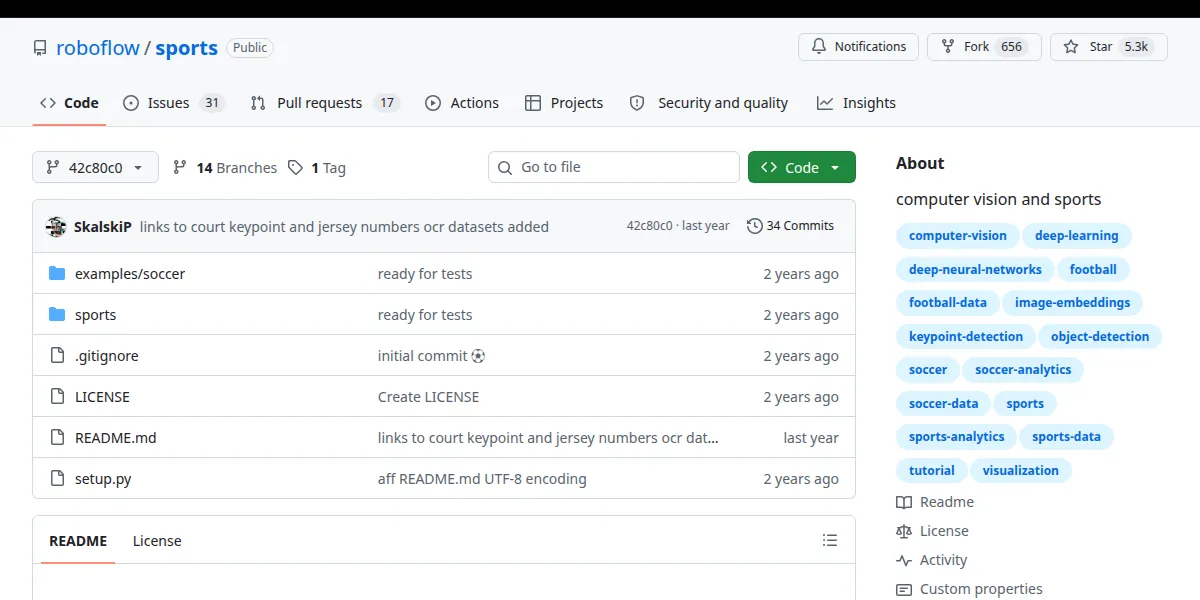Click the history clock icon beside 34 Commits
The width and height of the screenshot is (1200, 600).
[x=755, y=226]
